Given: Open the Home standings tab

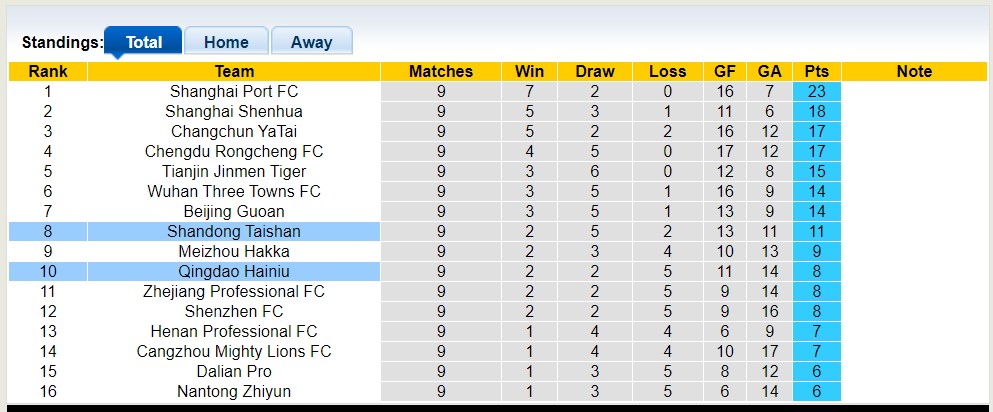Looking at the screenshot, I should coord(226,42).
